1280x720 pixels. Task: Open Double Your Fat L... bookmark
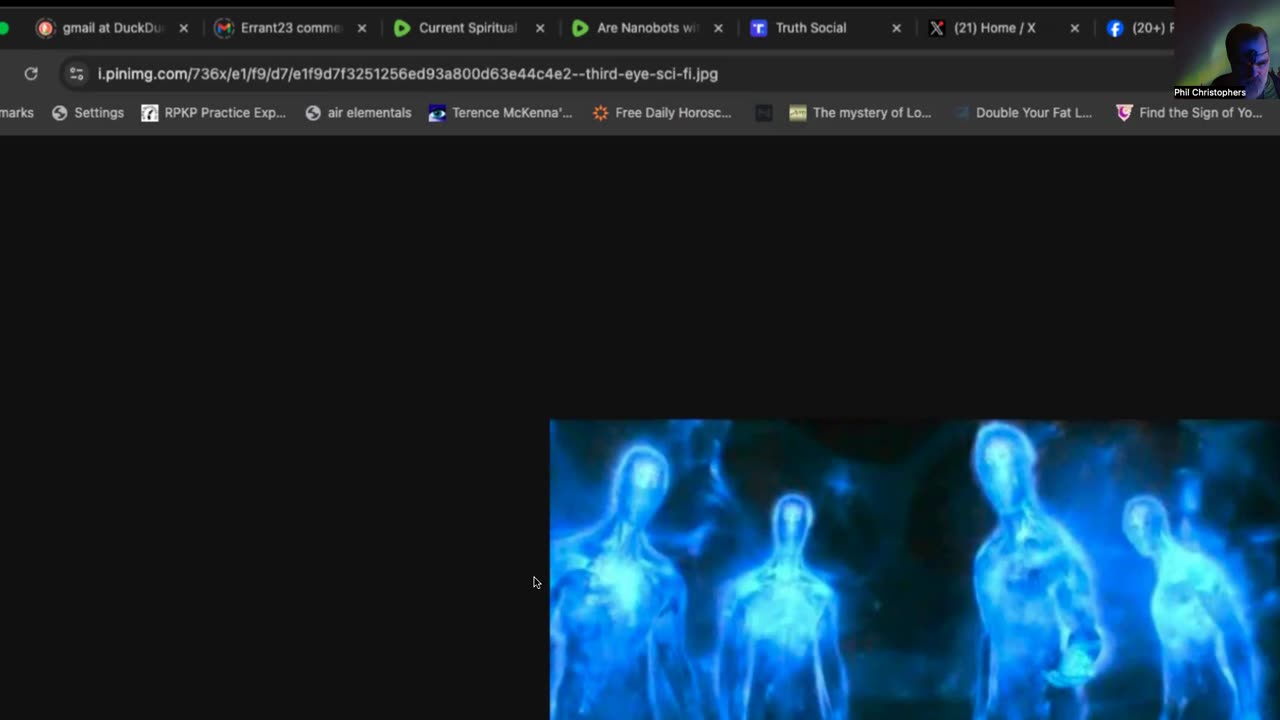click(1022, 113)
